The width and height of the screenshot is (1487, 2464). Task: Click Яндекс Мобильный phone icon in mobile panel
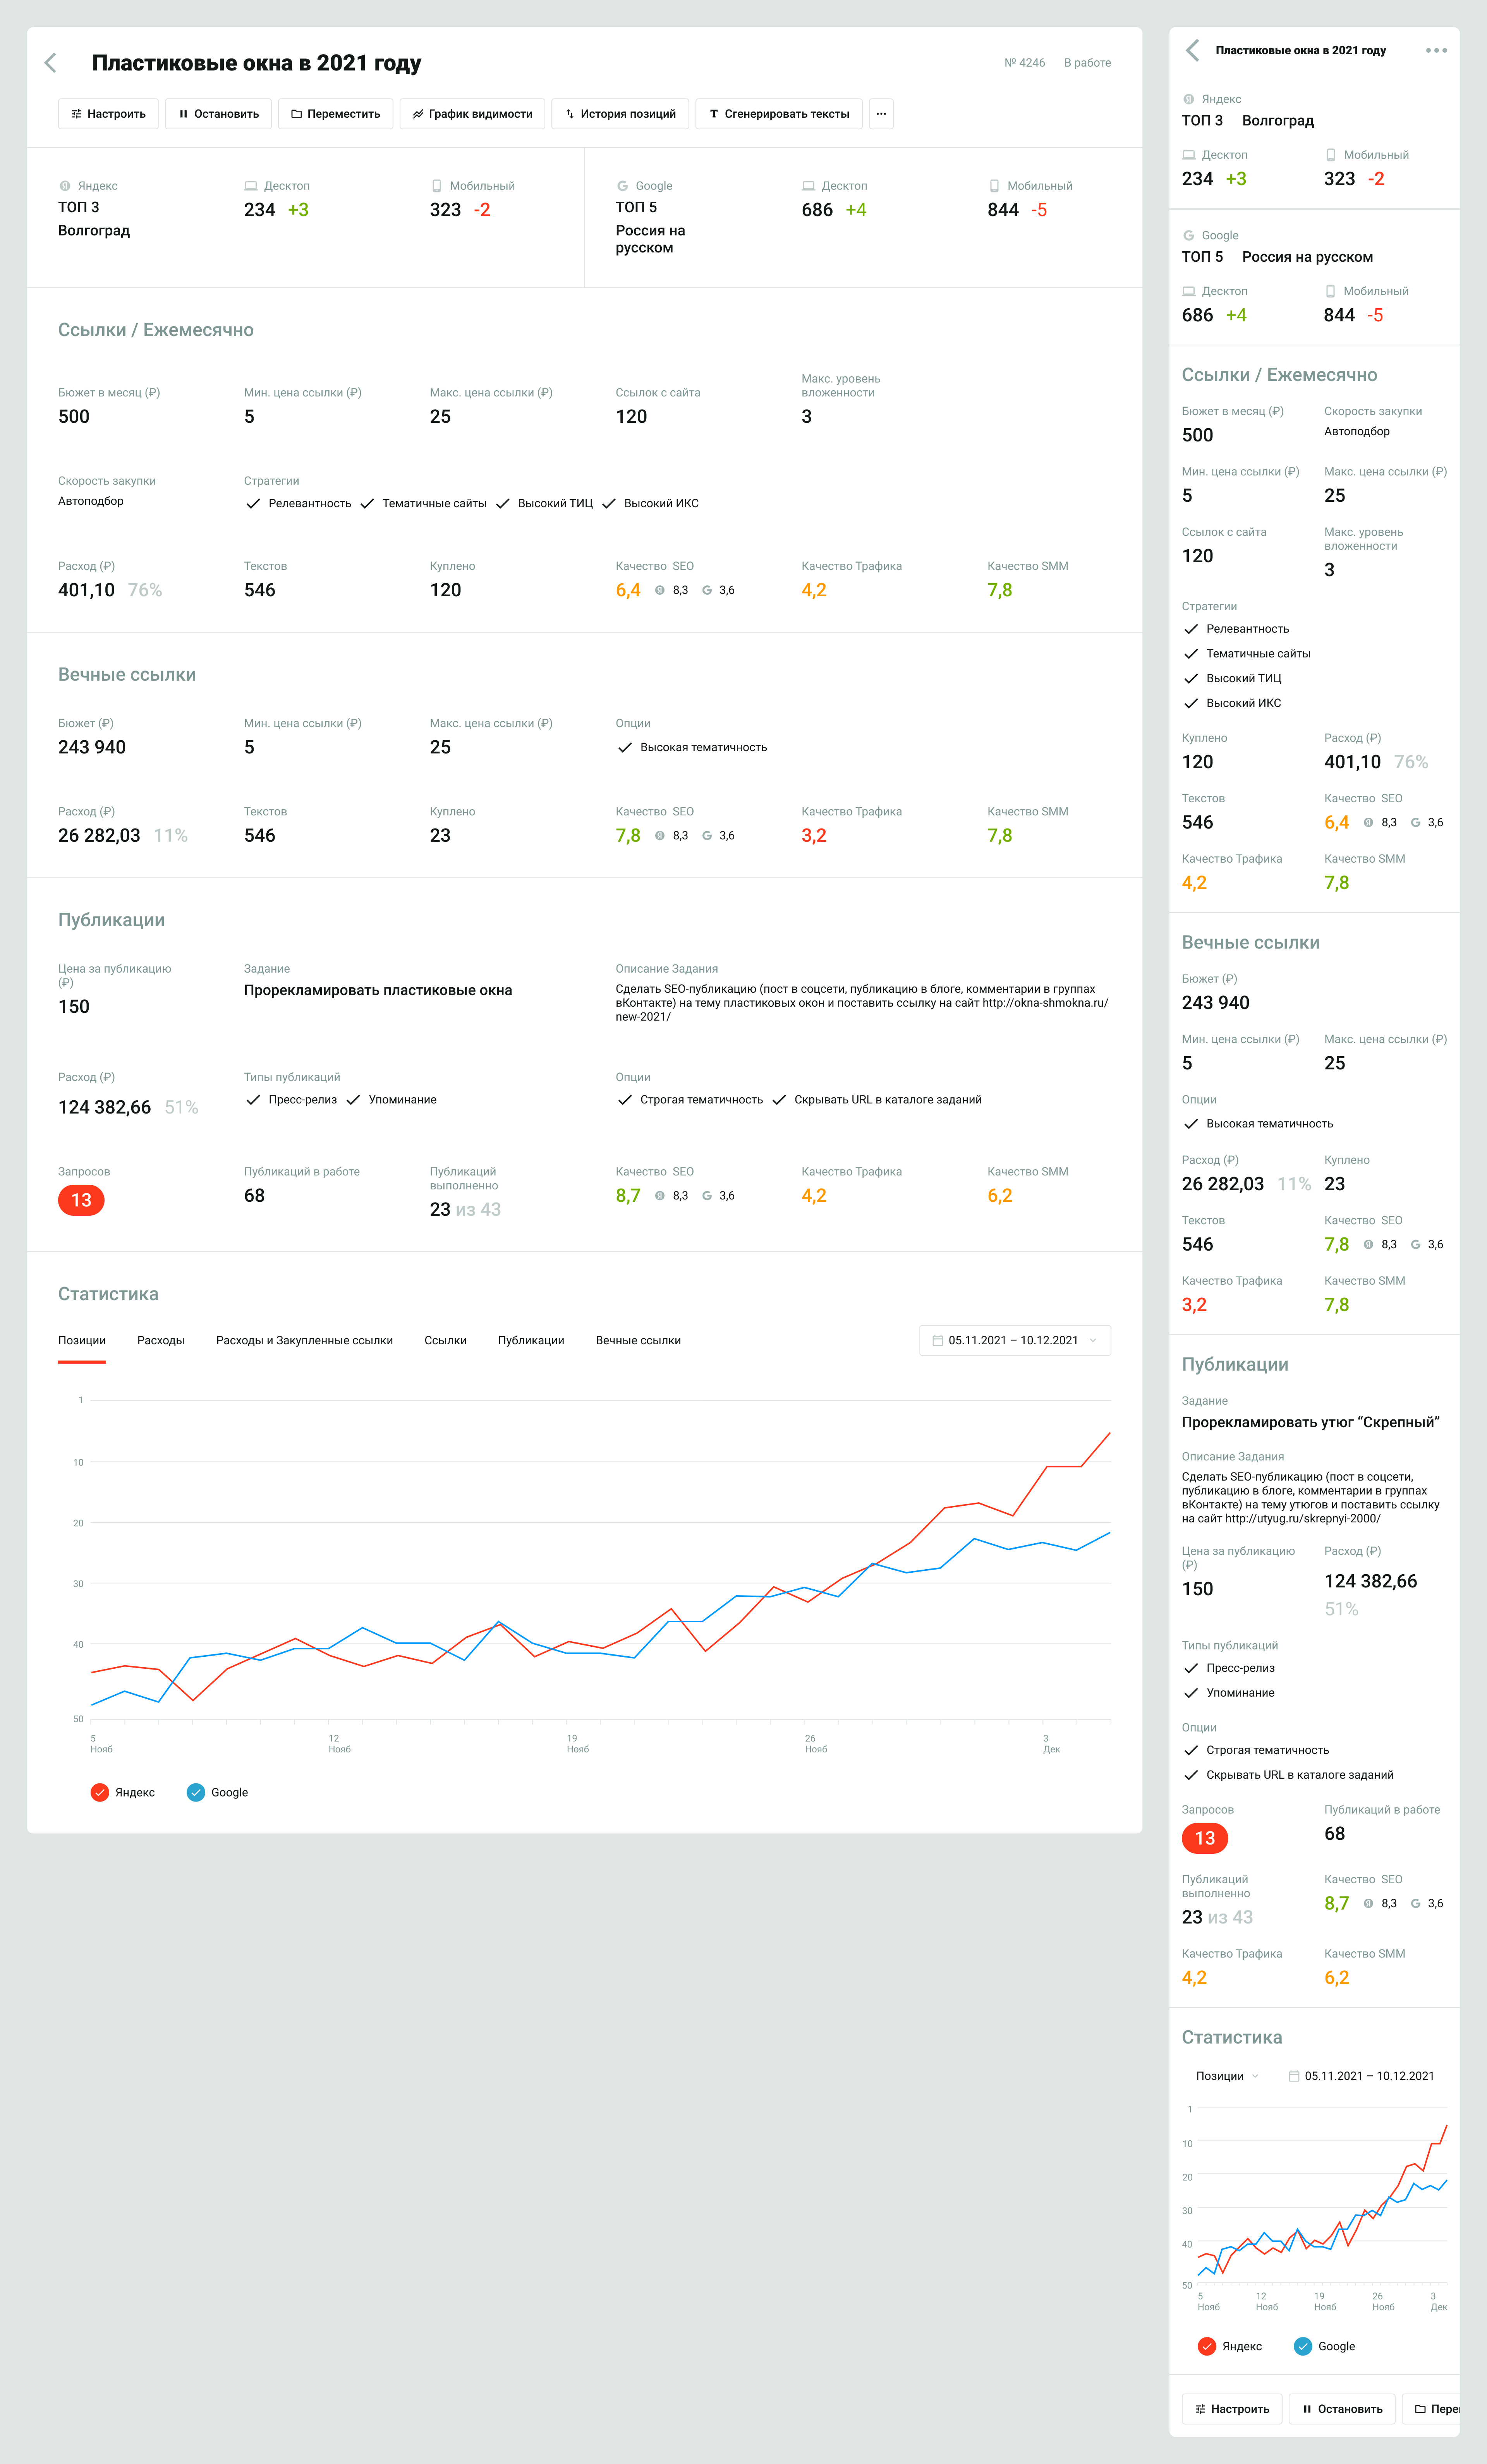pyautogui.click(x=1331, y=155)
